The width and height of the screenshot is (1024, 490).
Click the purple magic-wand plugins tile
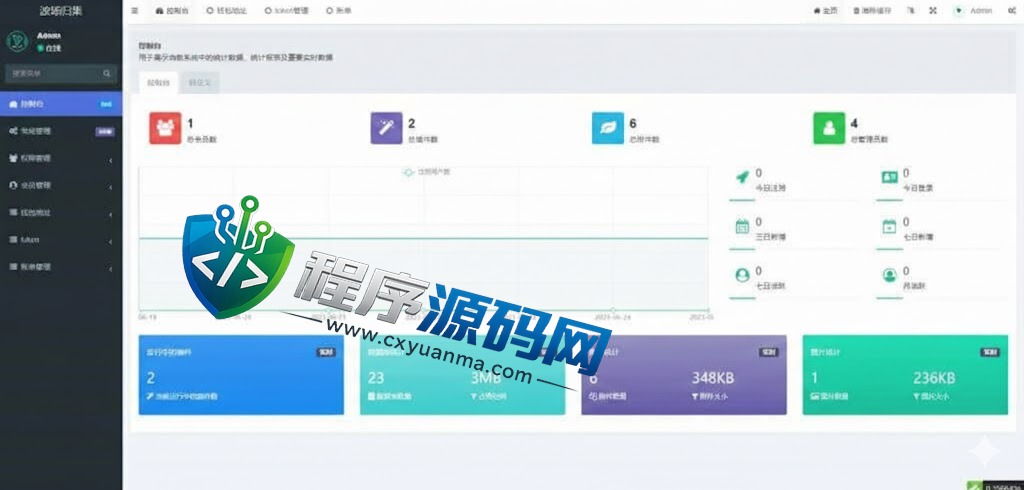click(387, 128)
